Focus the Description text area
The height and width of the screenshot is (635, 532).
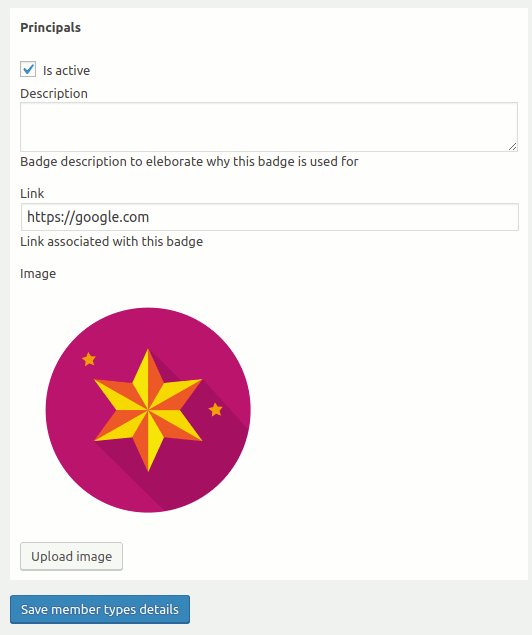269,127
